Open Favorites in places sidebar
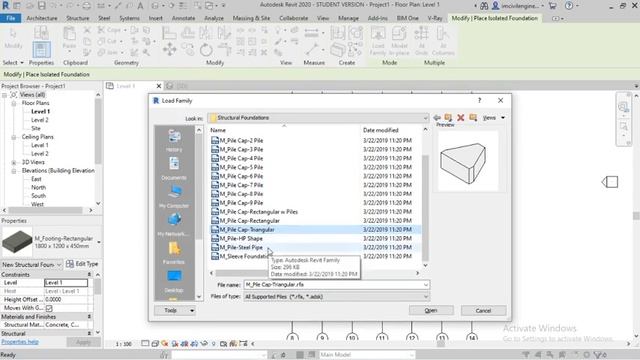 [174, 252]
